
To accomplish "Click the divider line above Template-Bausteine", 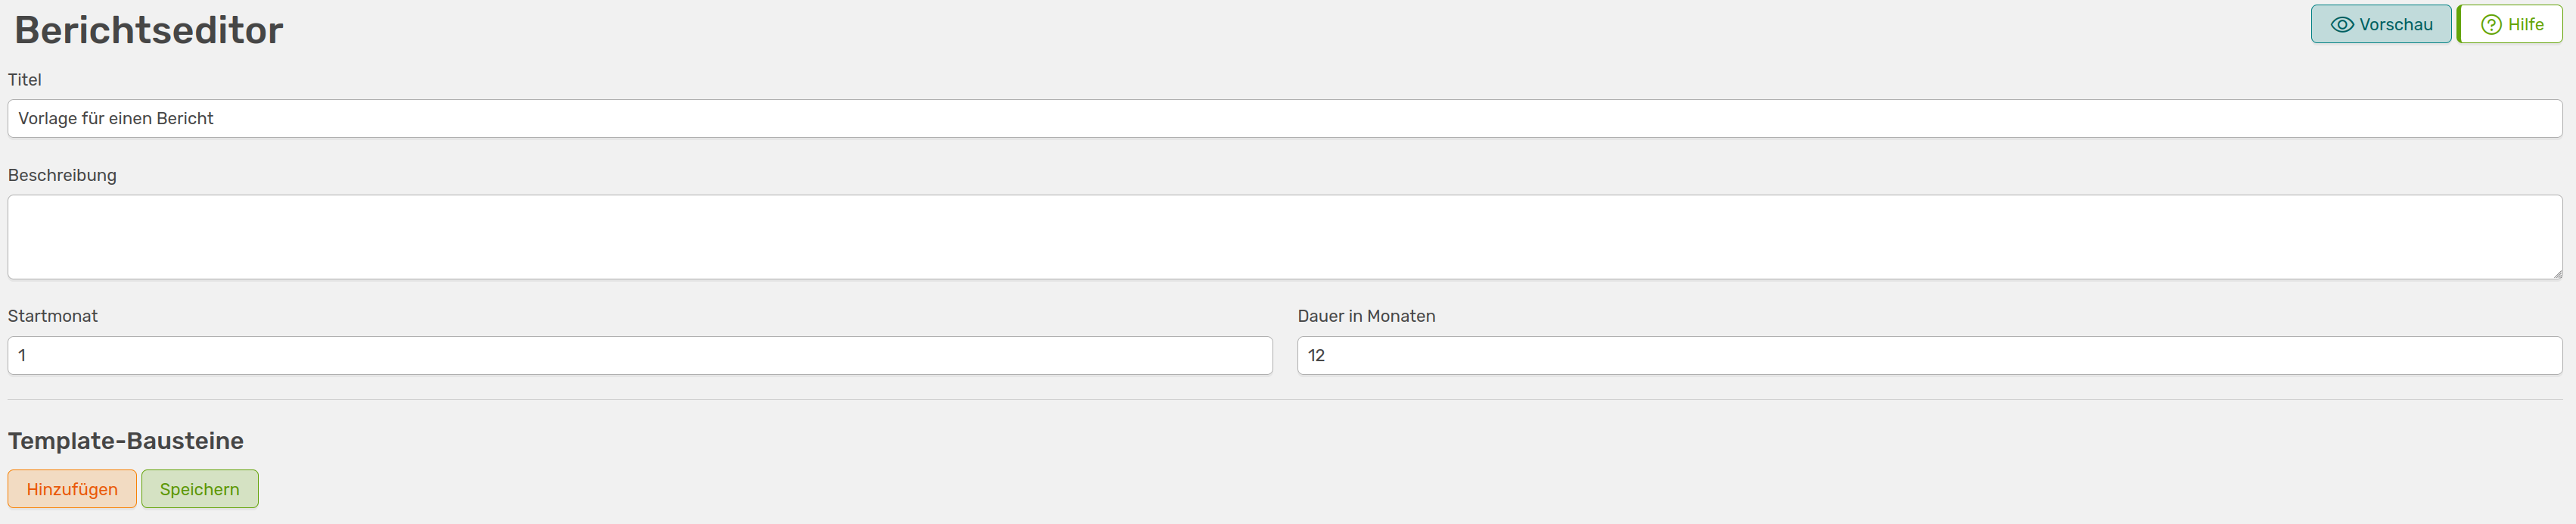I will tap(1284, 400).
